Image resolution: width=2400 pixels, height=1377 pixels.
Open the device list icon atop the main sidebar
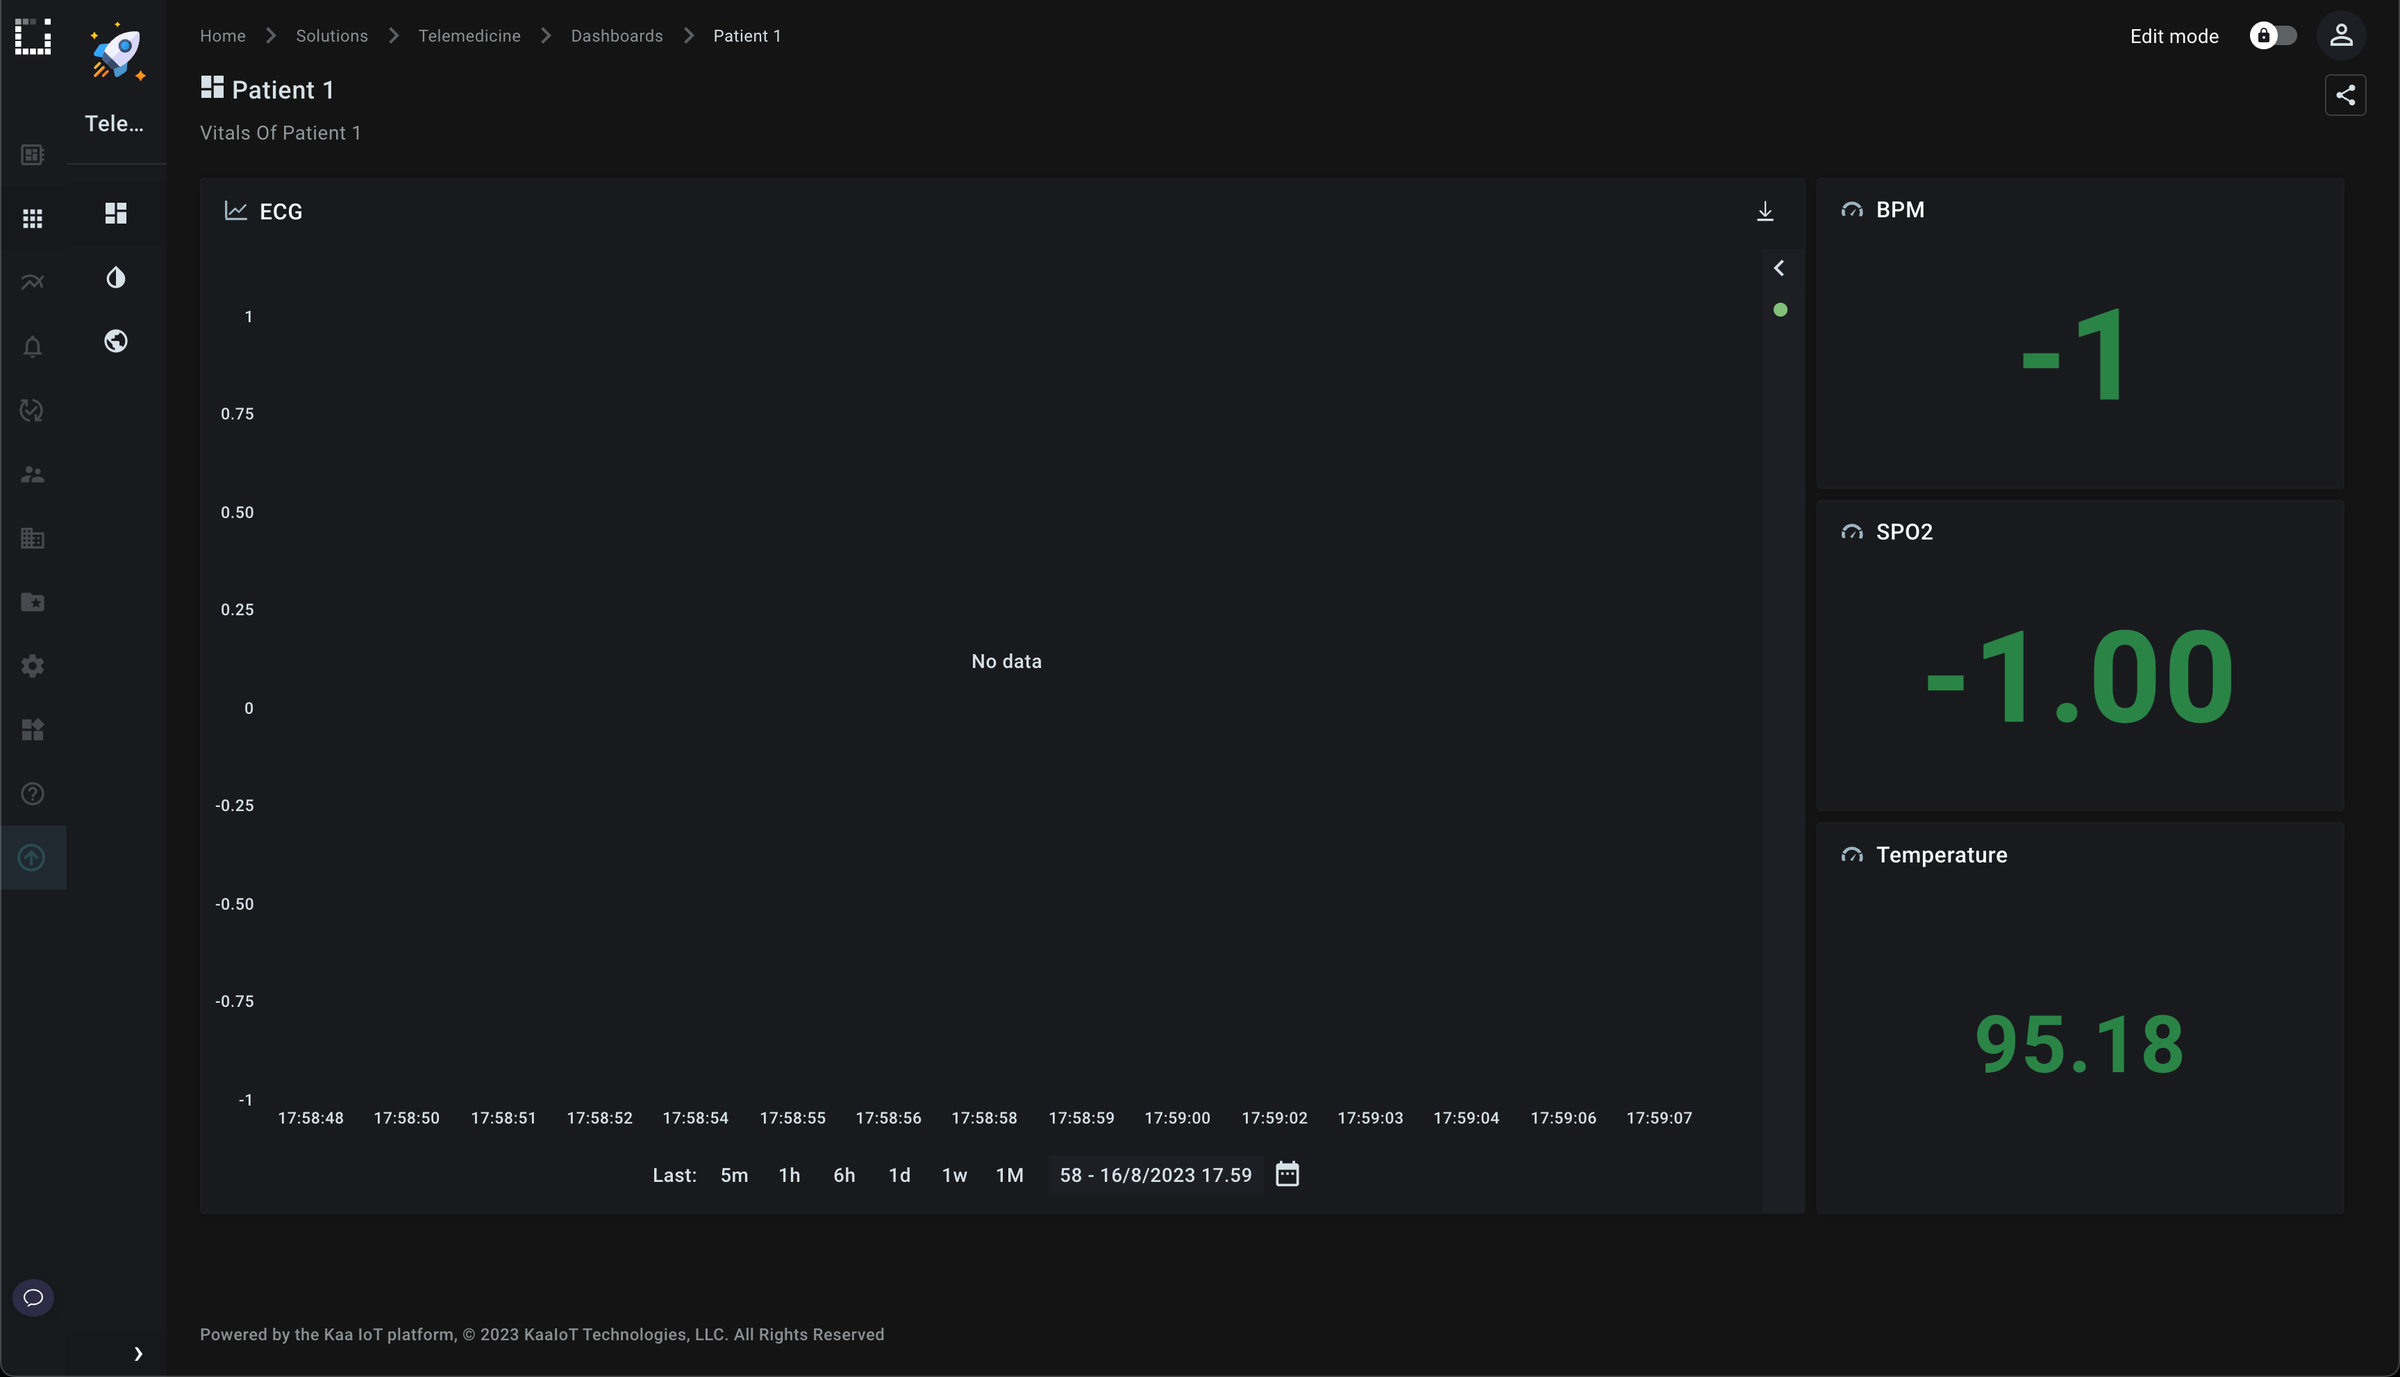tap(33, 154)
